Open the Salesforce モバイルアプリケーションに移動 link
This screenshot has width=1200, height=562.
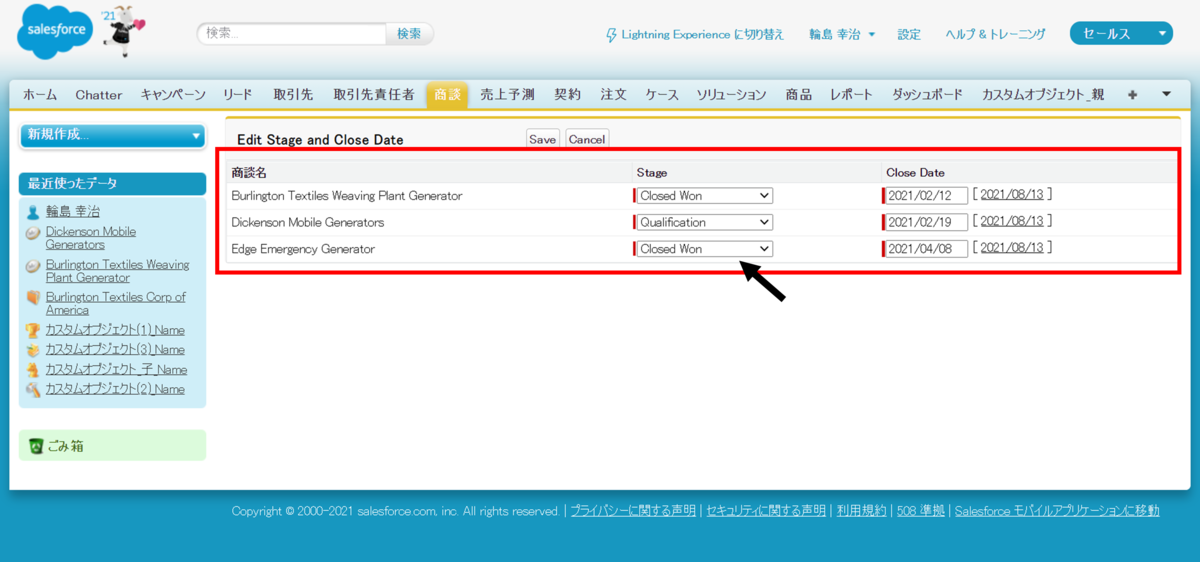pyautogui.click(x=1057, y=511)
